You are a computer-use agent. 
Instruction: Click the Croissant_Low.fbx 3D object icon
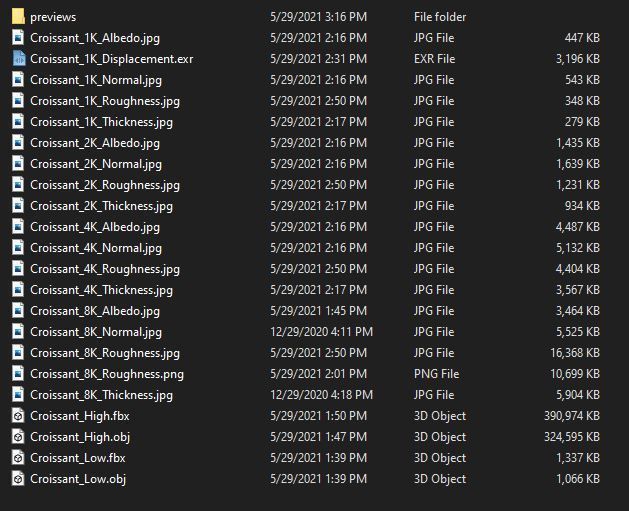pos(18,458)
